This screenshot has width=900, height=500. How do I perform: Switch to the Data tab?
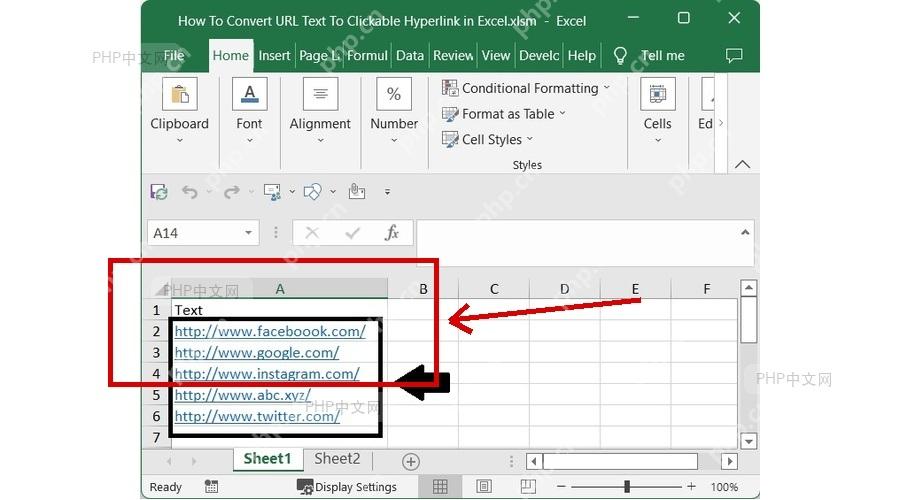[x=410, y=56]
